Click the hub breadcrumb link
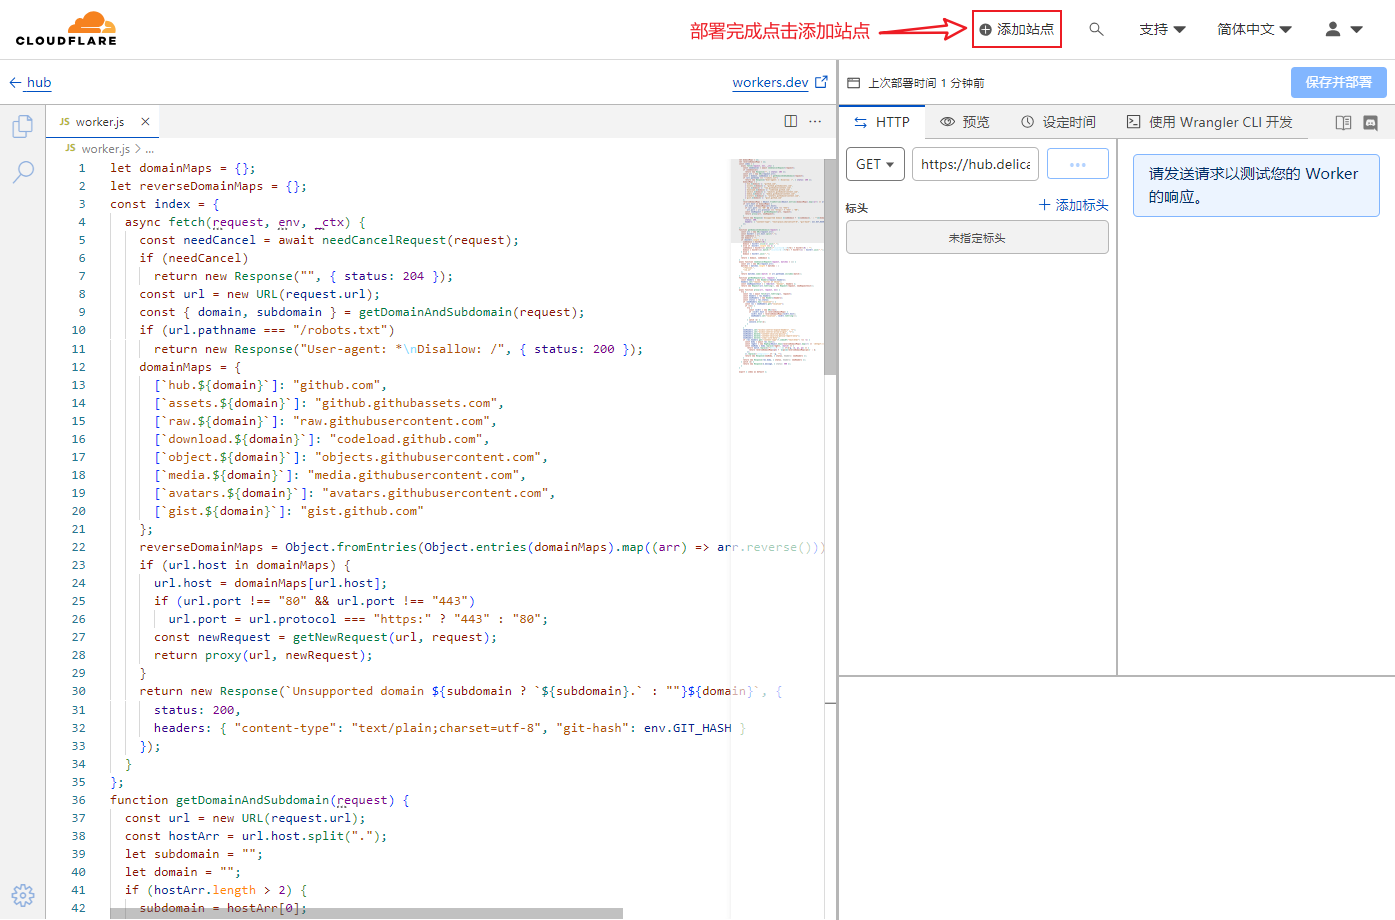Screen dimensions: 1395x920 (39, 82)
